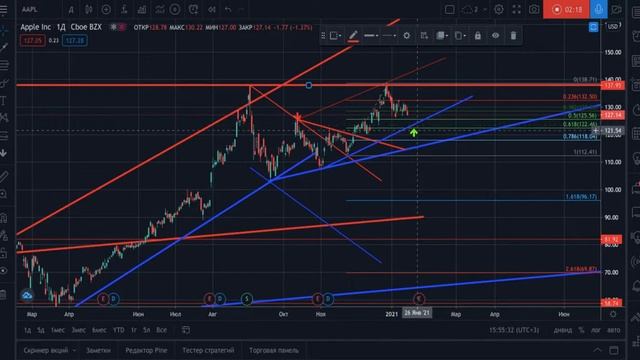
Task: Collapse bottom panel with chevron up
Action: point(598,350)
